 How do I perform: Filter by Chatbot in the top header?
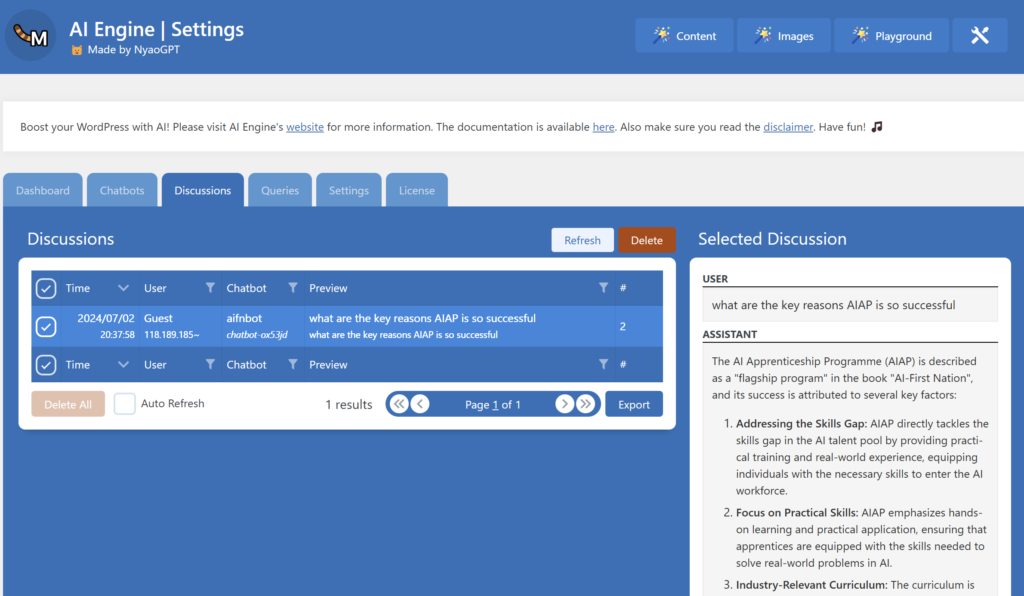point(293,288)
